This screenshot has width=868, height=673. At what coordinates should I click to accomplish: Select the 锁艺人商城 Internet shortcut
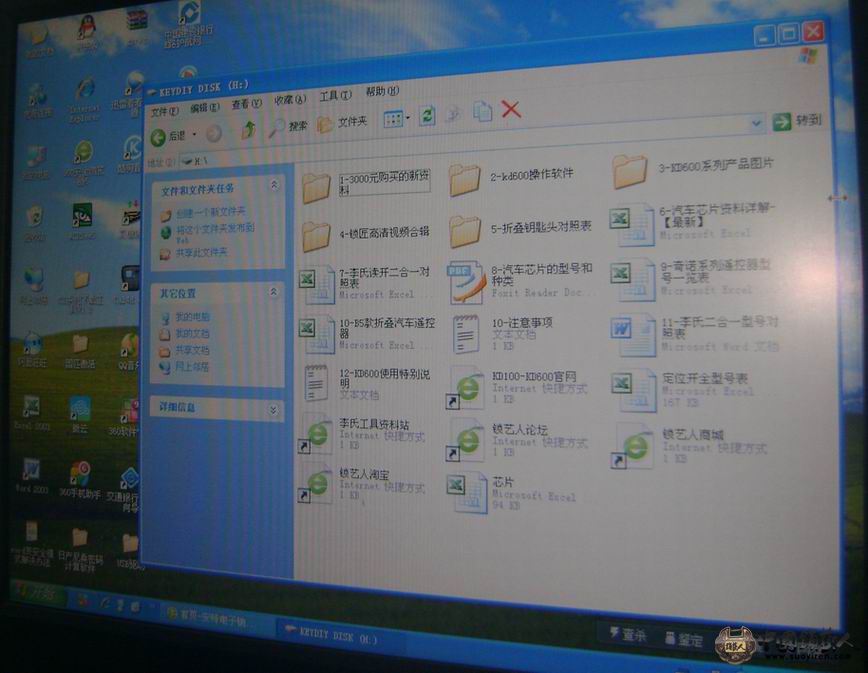pyautogui.click(x=690, y=446)
